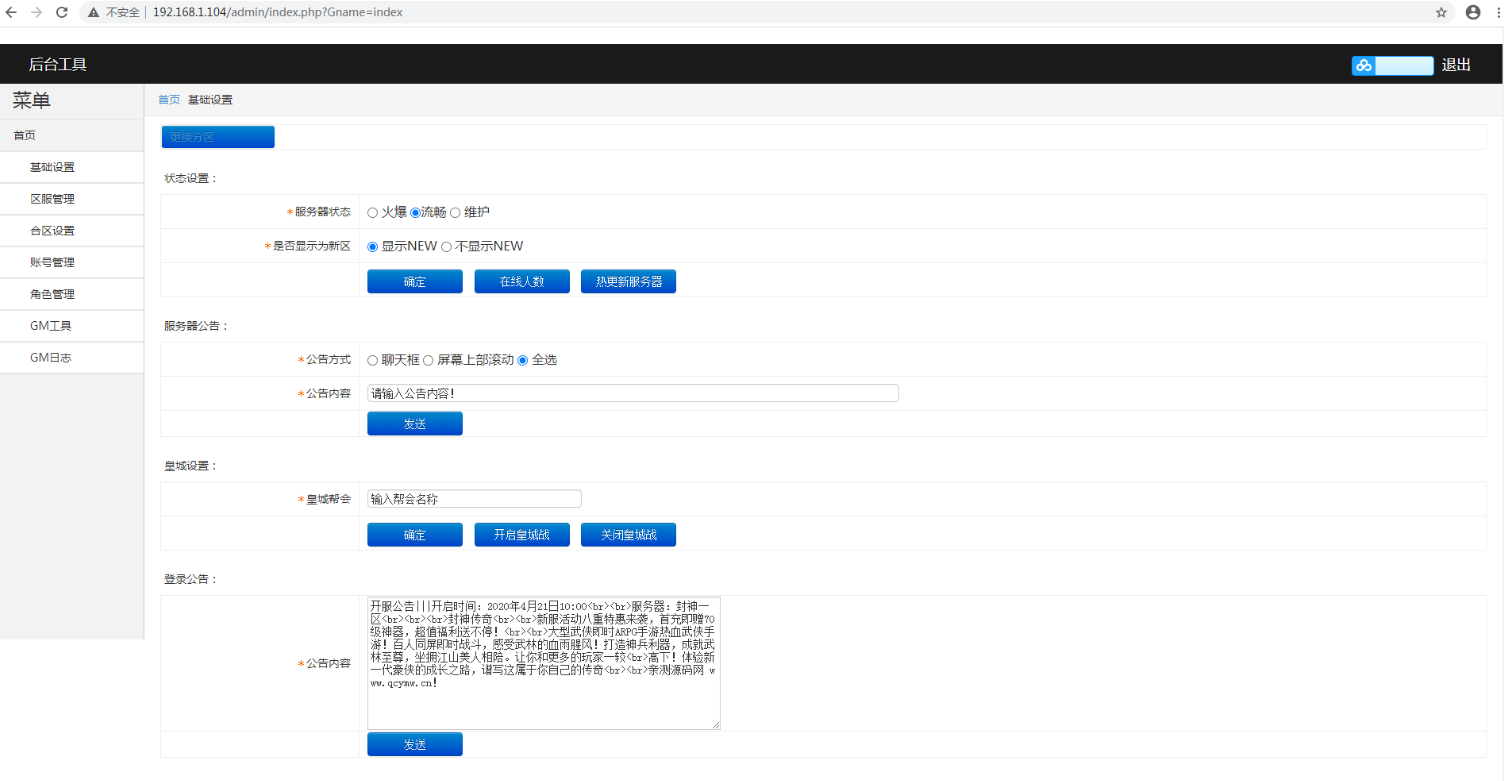
Task: Choose 不显示NEW for new zone display
Action: pyautogui.click(x=446, y=246)
